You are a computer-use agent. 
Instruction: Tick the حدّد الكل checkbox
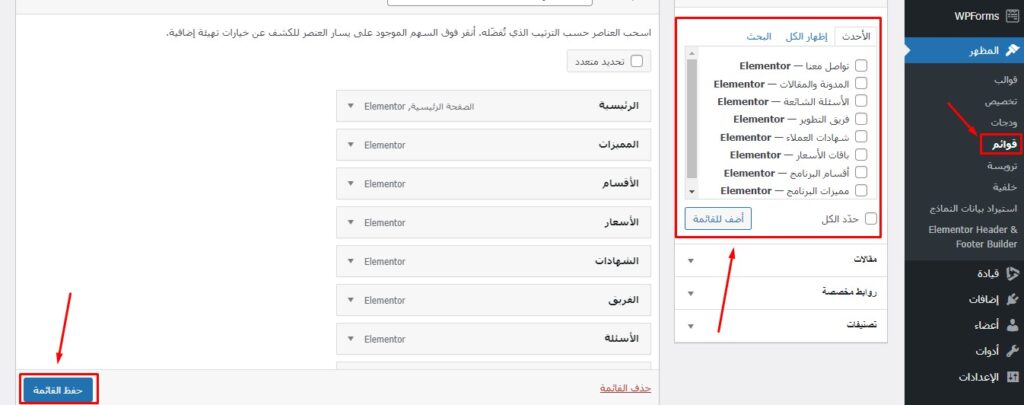[871, 219]
